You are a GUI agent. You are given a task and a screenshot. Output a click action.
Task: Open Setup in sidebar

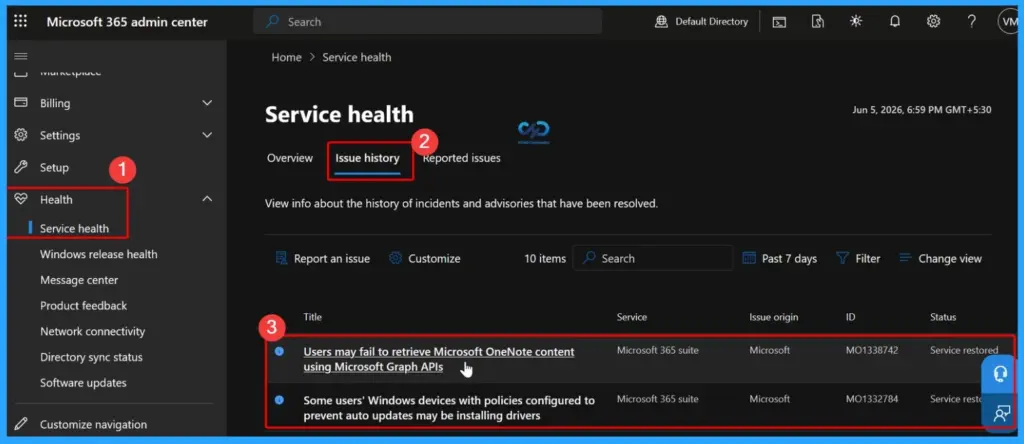(54, 167)
